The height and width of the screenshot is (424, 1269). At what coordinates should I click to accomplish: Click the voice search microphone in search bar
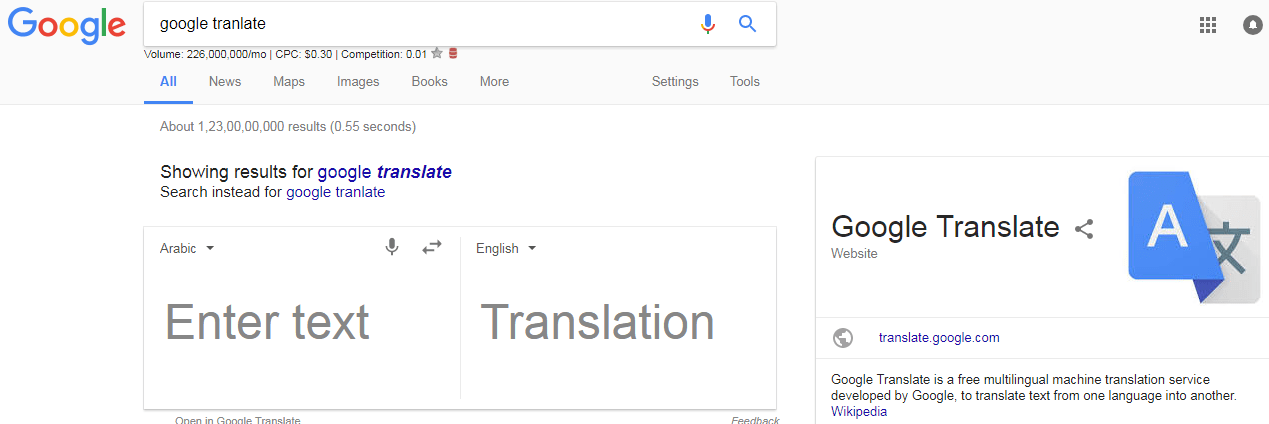(708, 23)
